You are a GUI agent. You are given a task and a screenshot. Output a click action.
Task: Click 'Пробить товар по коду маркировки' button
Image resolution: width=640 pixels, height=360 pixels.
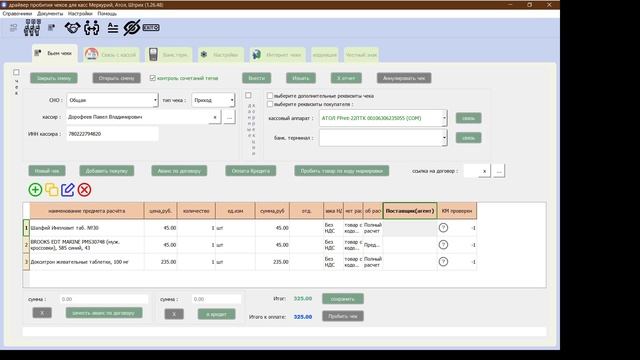pos(342,171)
